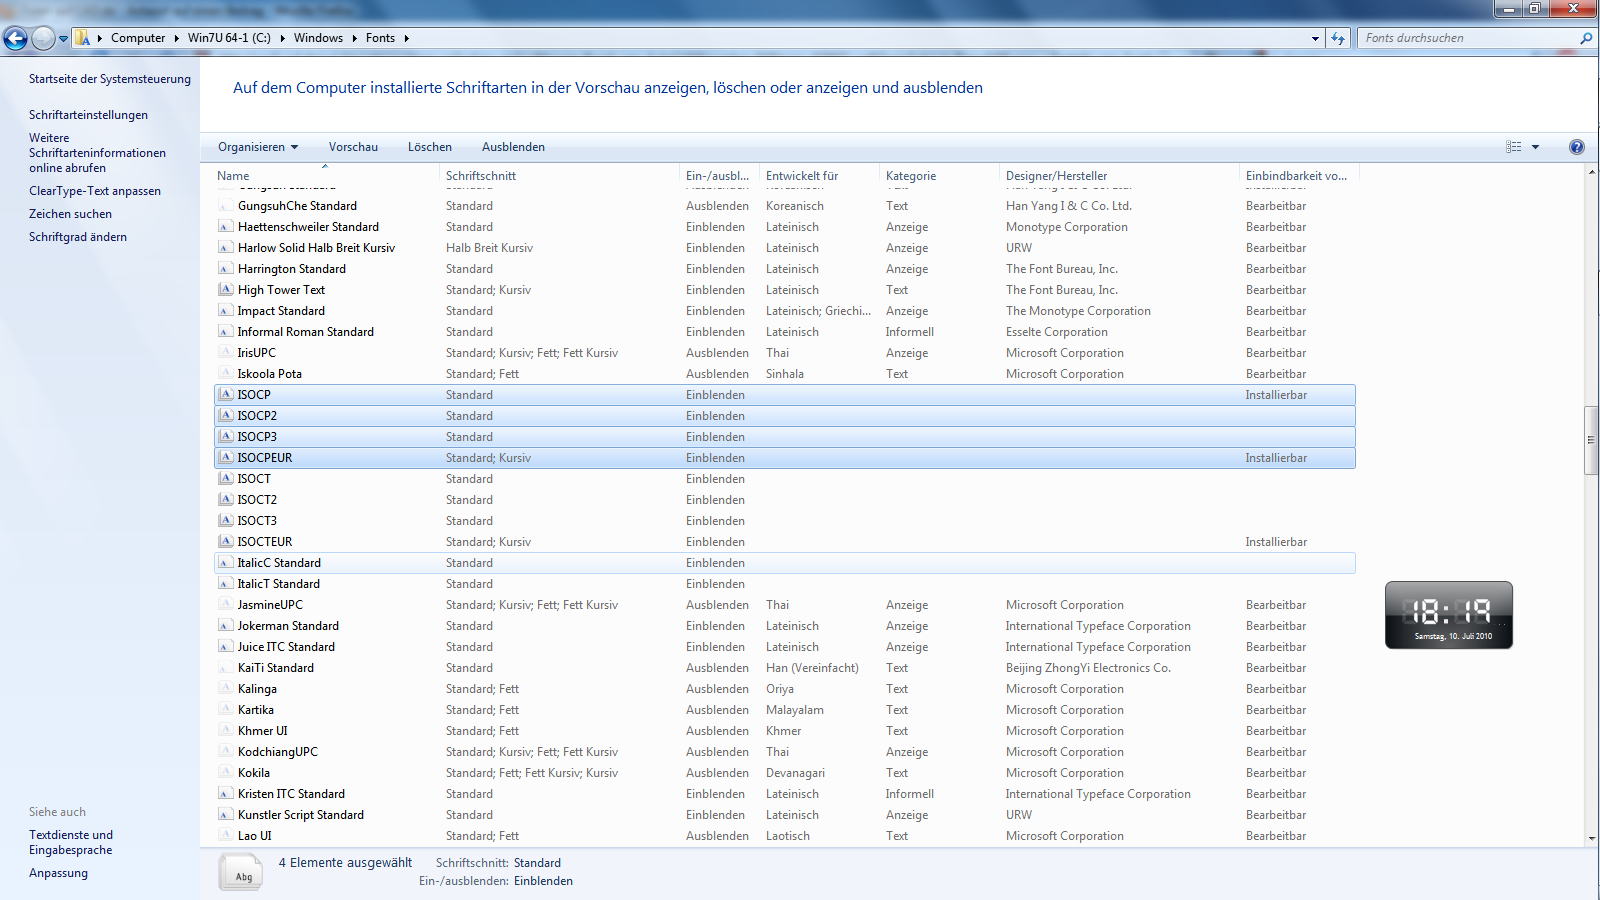
Task: Open Startseite der Systemsteuerung link
Action: (110, 79)
